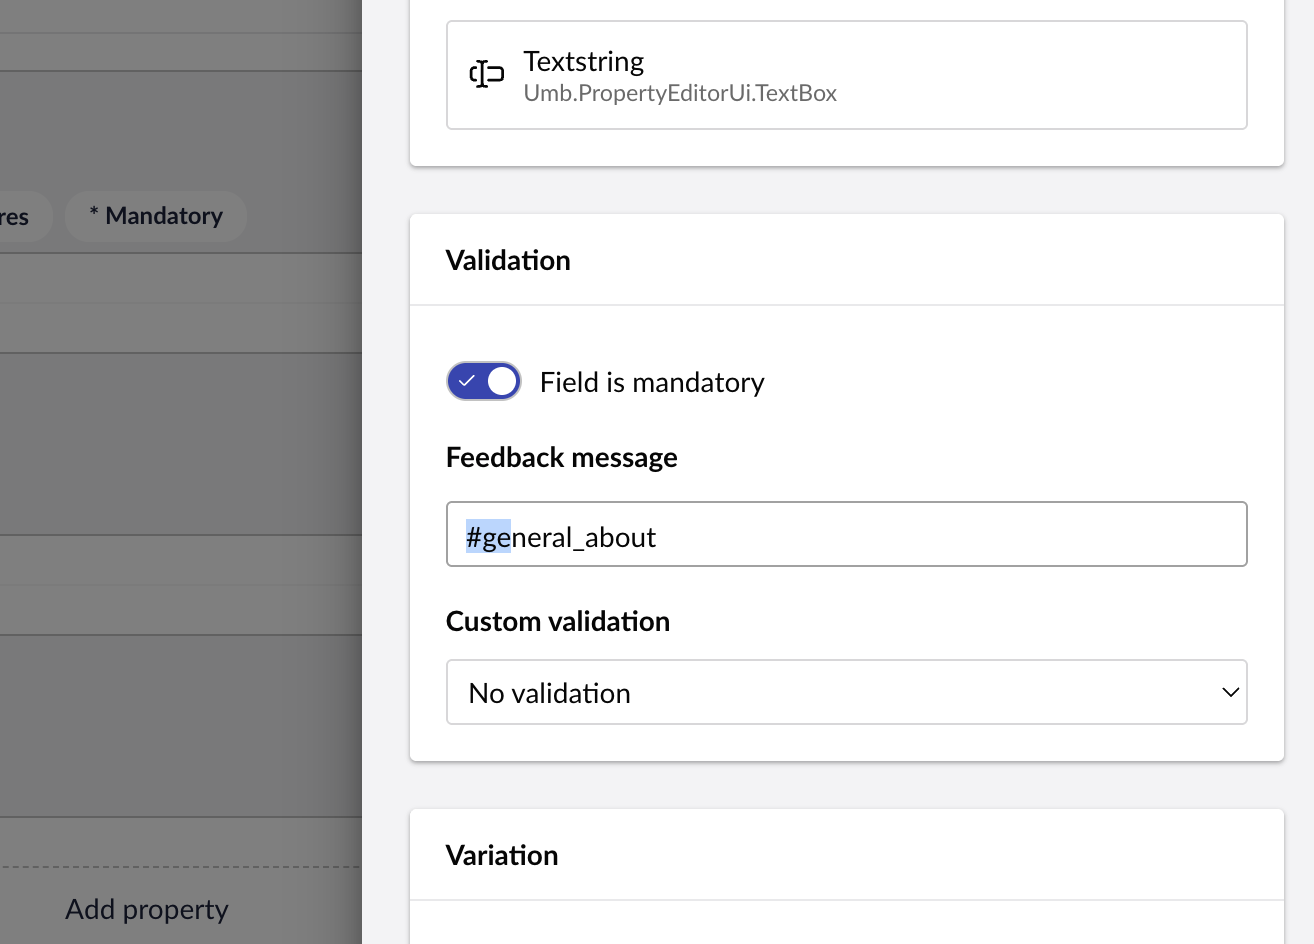Click the dimmed backdrop beside the panel
Viewport: 1314px width, 944px height.
[x=180, y=450]
